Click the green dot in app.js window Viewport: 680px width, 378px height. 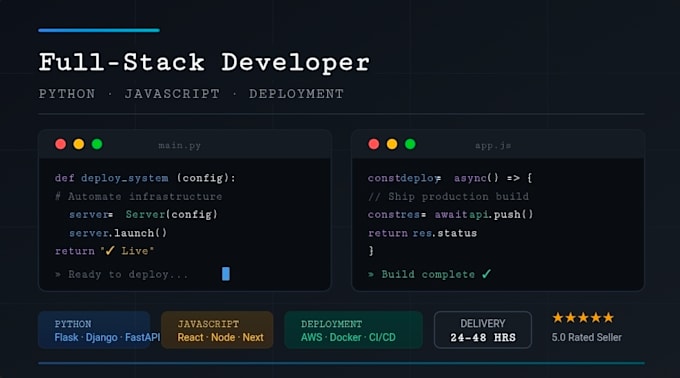(x=410, y=144)
